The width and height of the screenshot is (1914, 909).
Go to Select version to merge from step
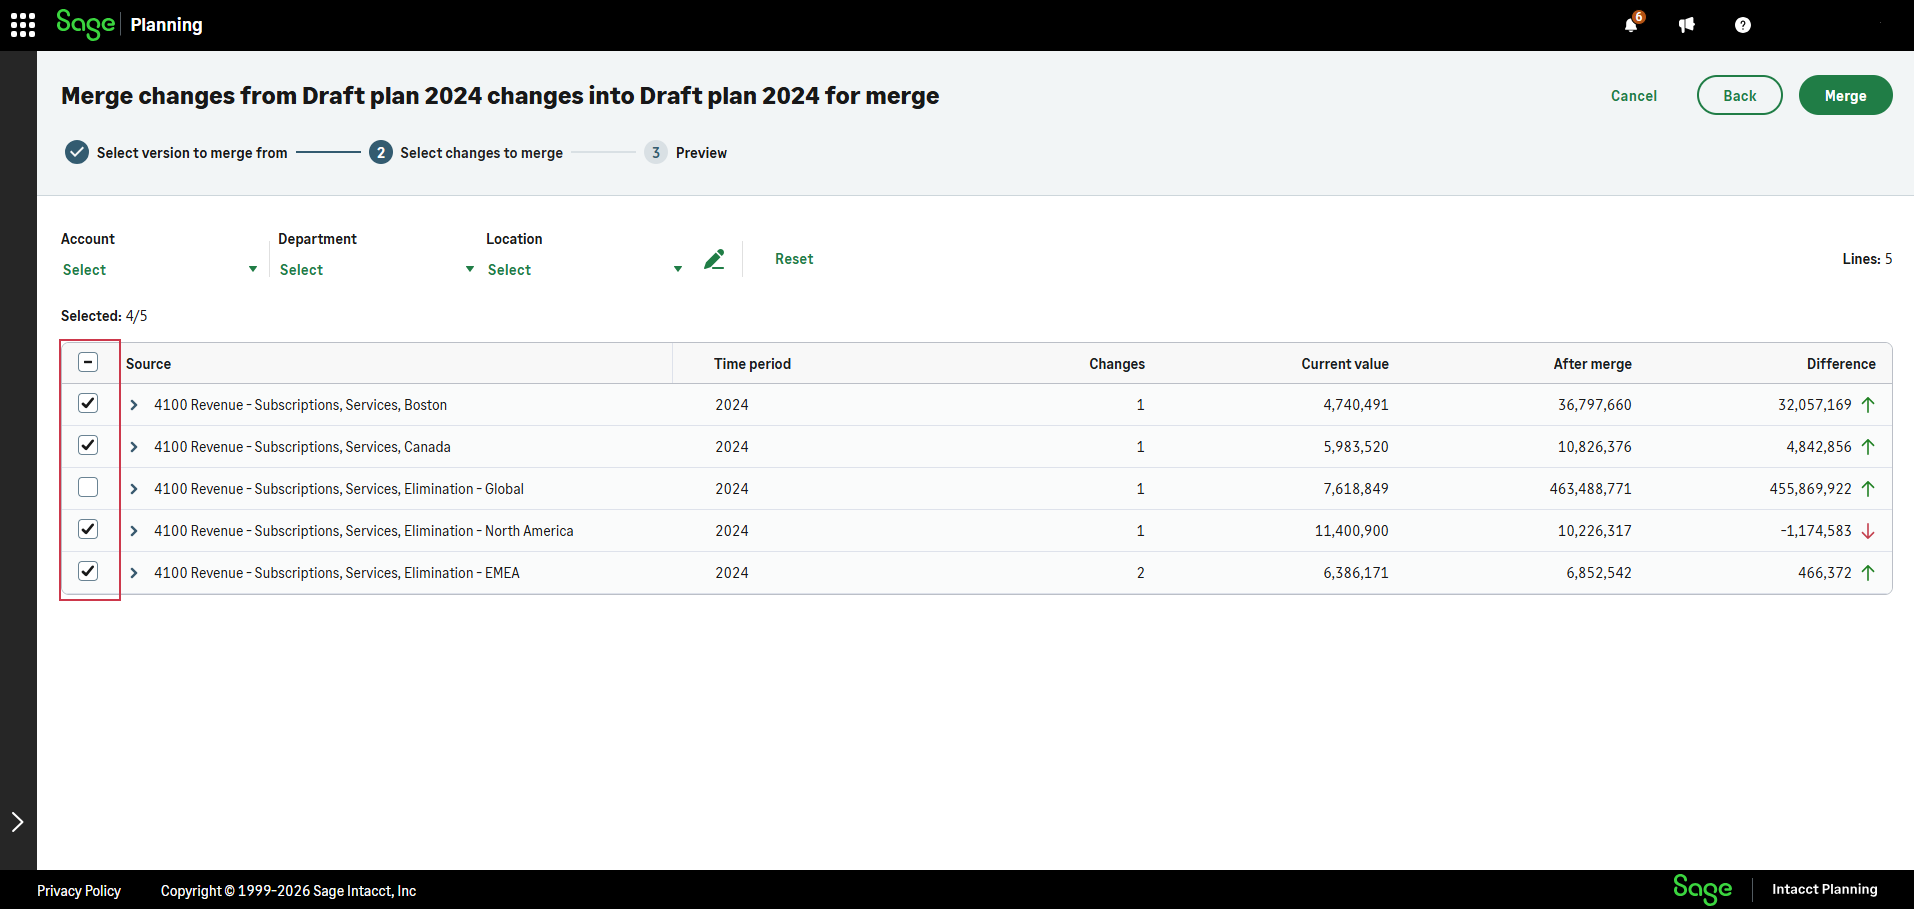[192, 153]
